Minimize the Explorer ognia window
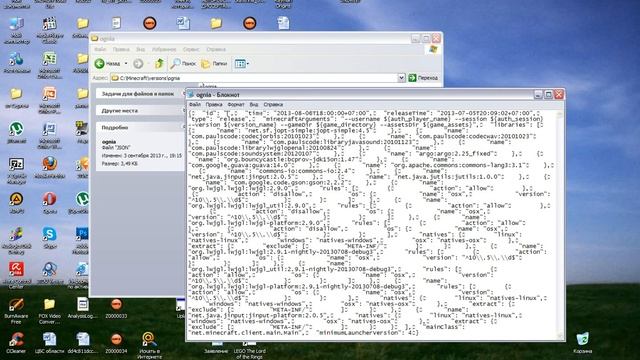640x360 pixels. [416, 38]
